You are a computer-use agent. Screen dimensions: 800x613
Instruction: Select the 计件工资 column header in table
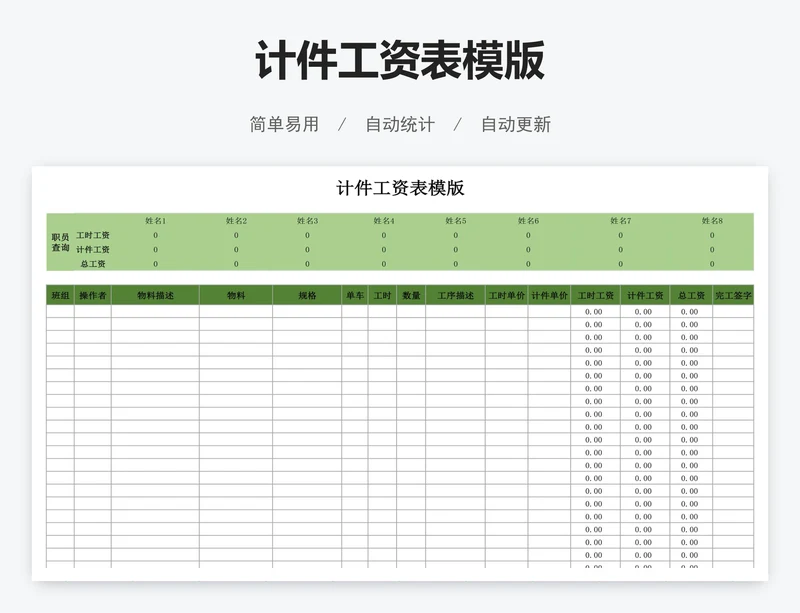645,295
